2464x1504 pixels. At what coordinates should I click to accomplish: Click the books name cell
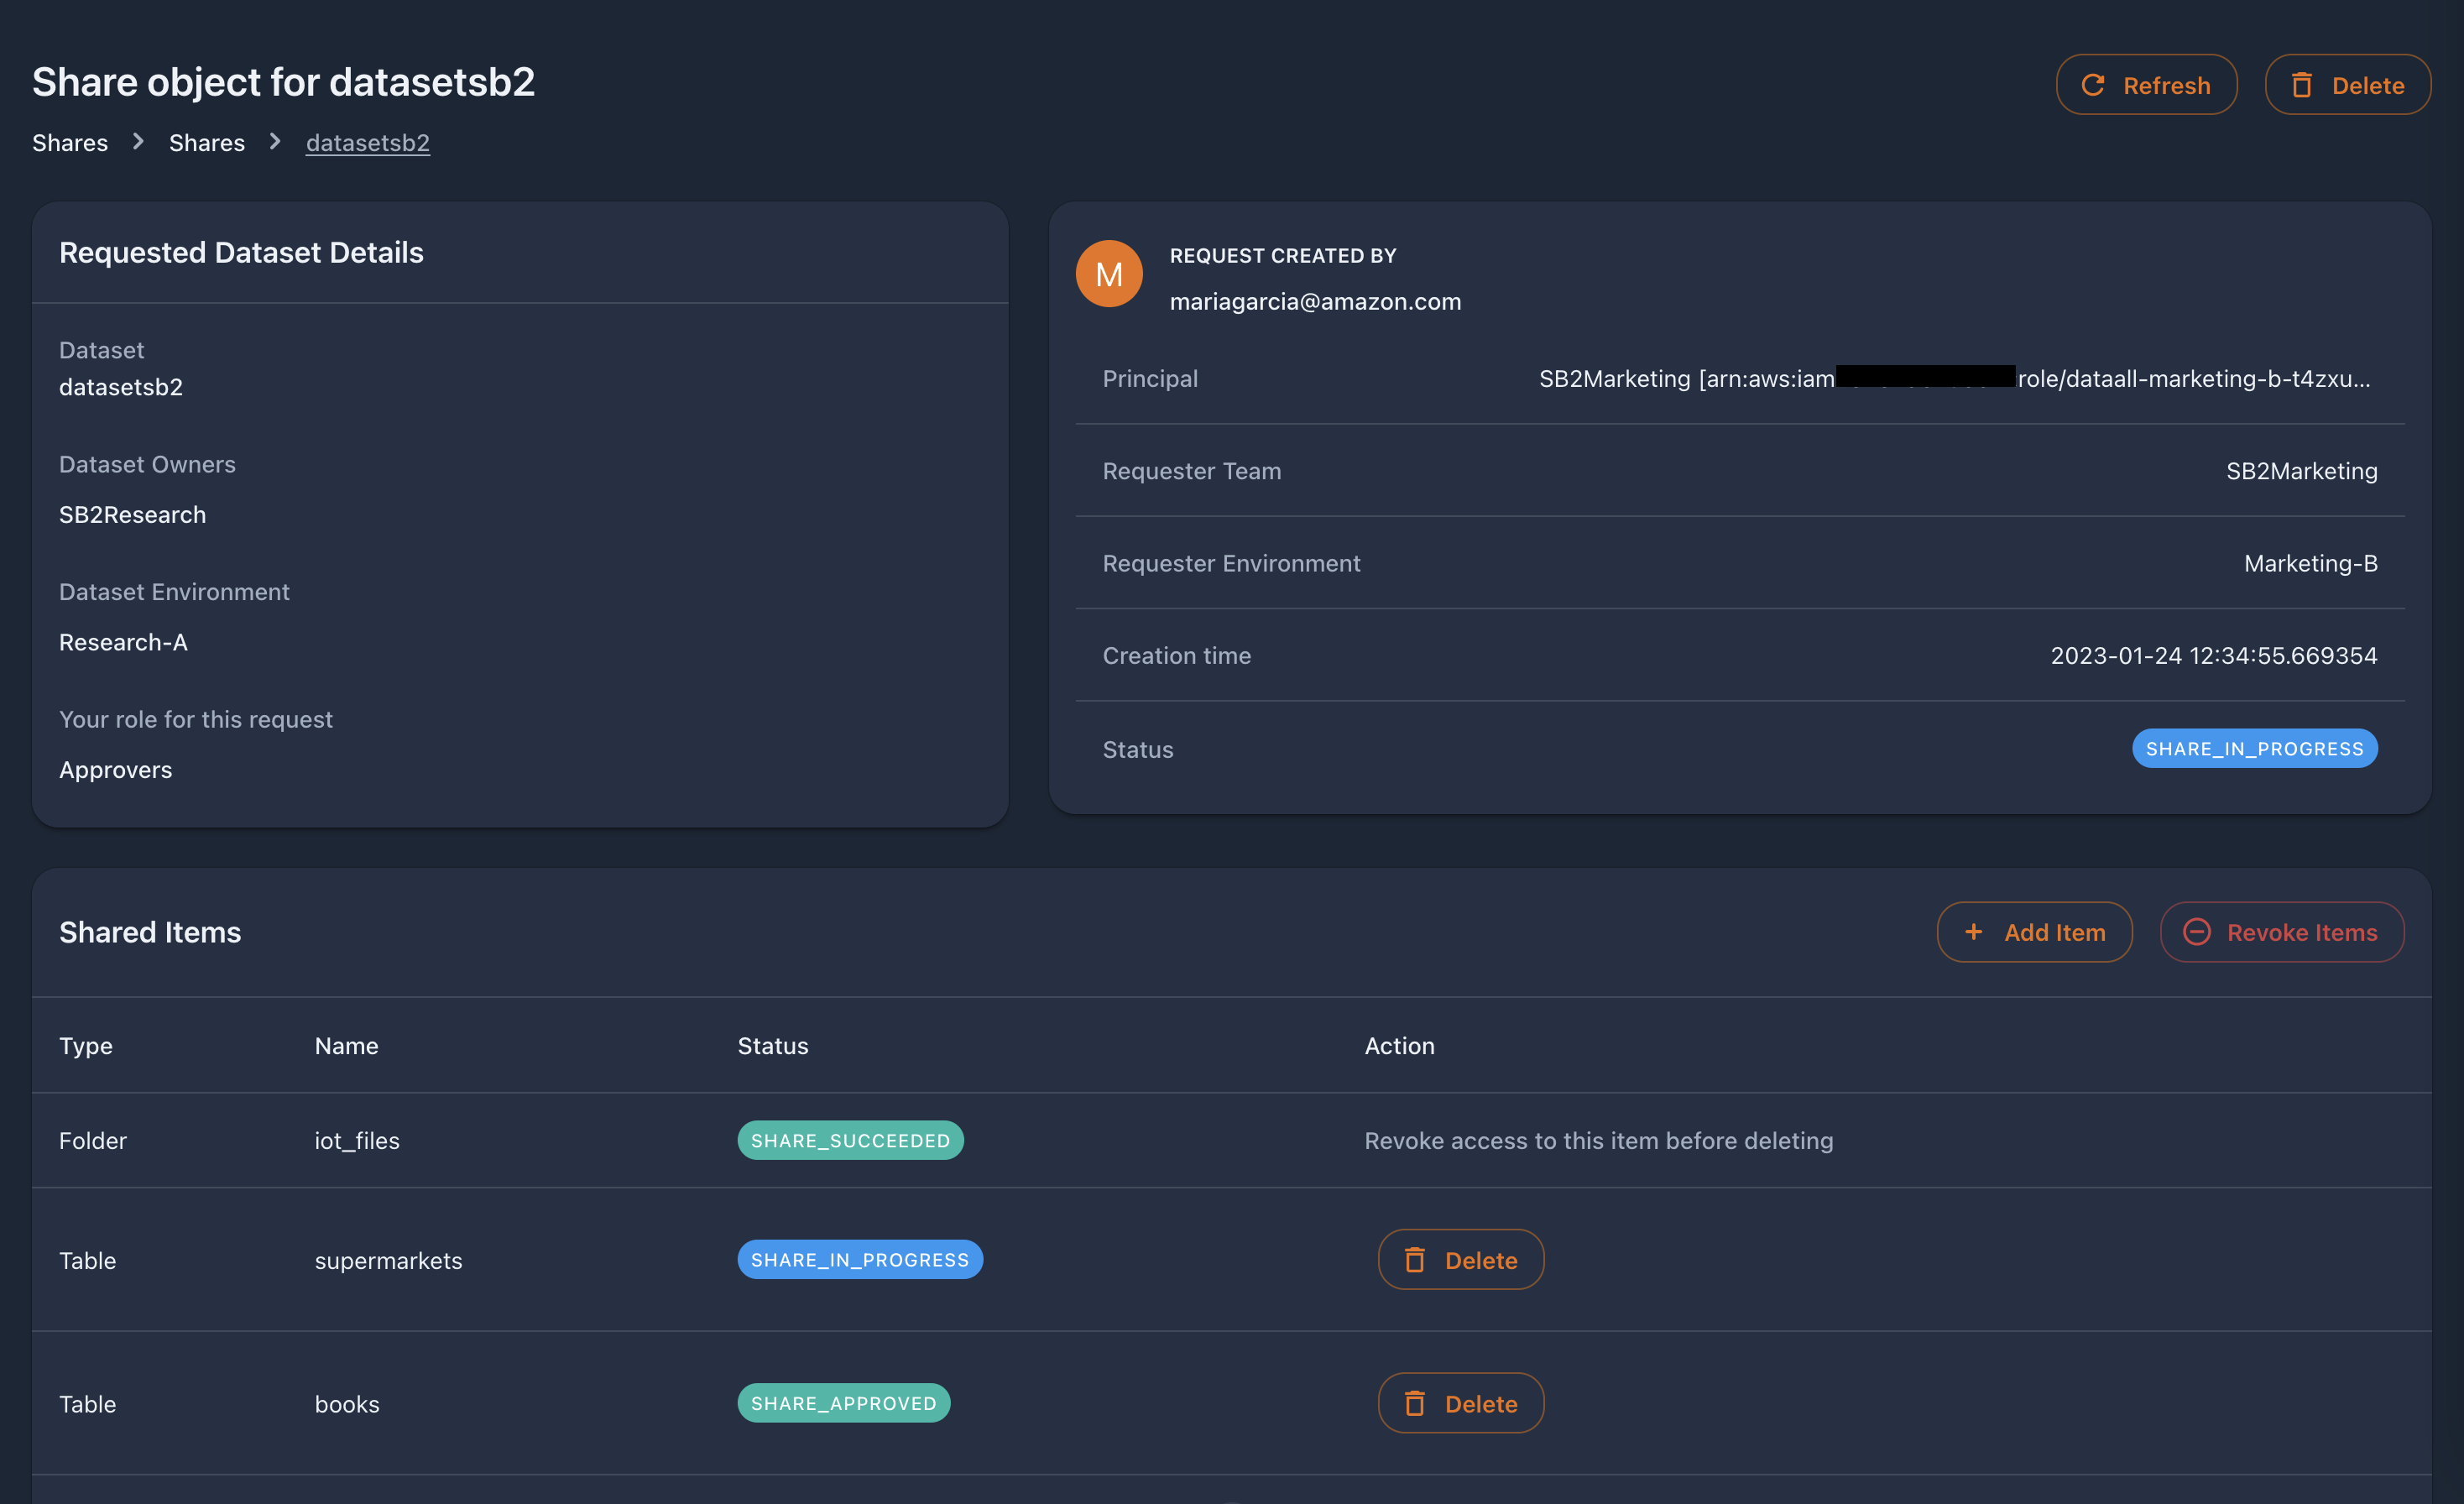point(347,1404)
